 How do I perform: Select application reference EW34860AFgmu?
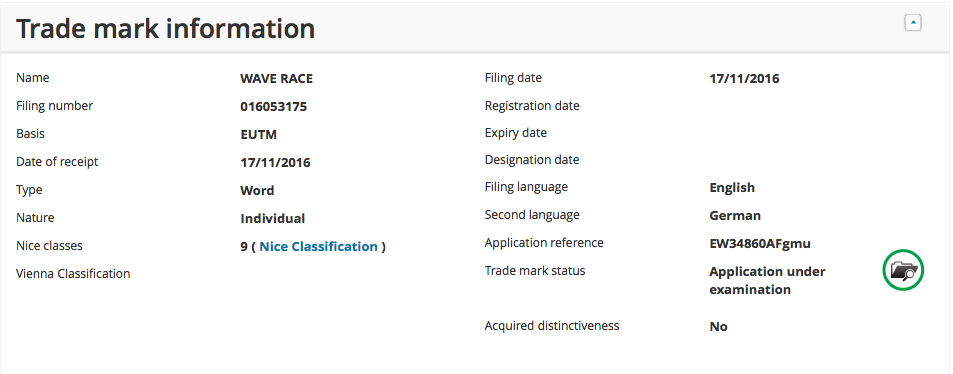(x=760, y=244)
